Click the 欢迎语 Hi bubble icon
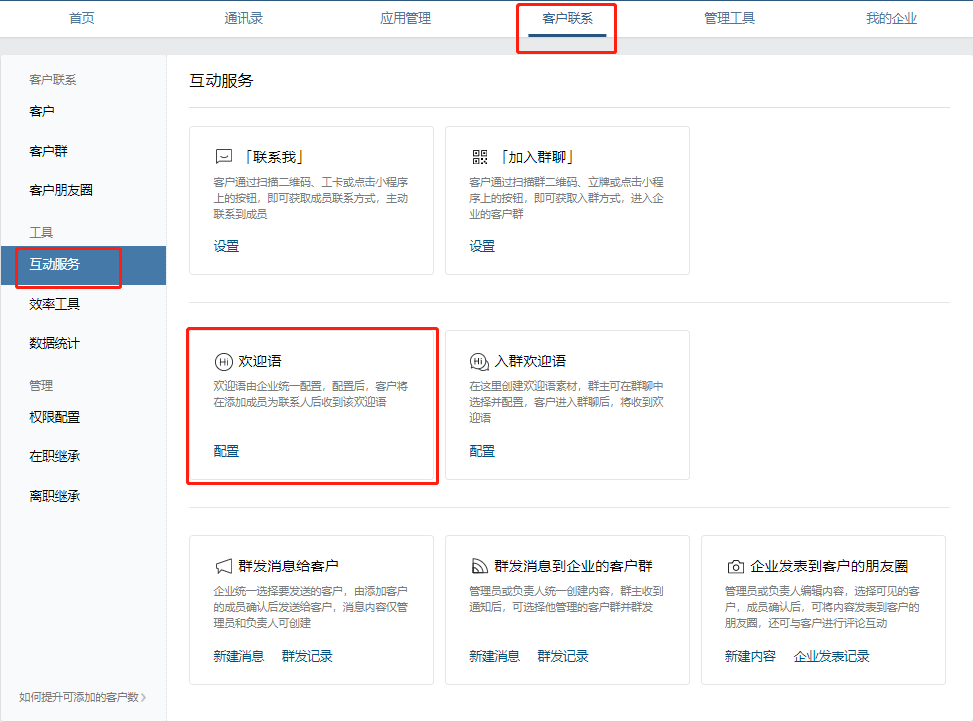Screen dimensions: 973x722 [224, 361]
